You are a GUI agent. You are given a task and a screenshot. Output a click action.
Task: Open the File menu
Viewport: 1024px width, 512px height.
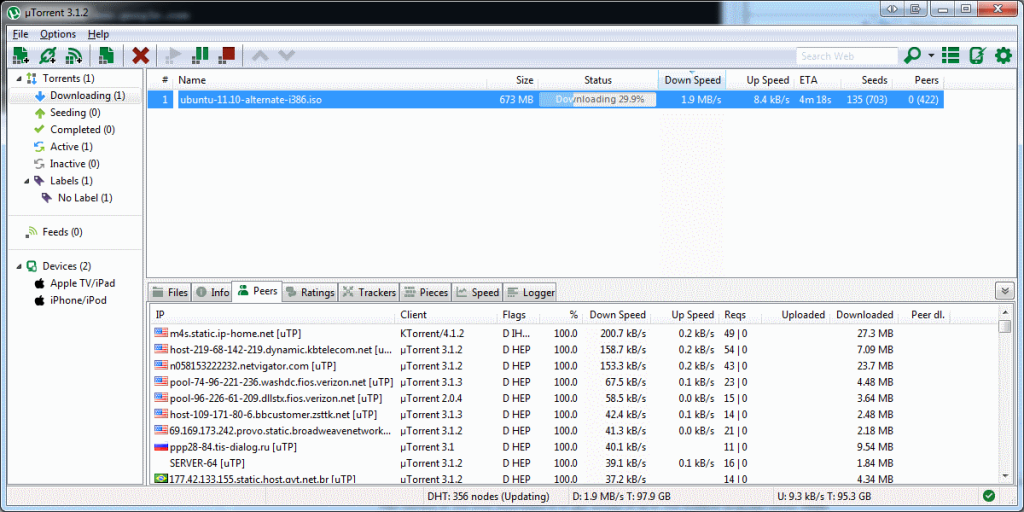pos(20,34)
